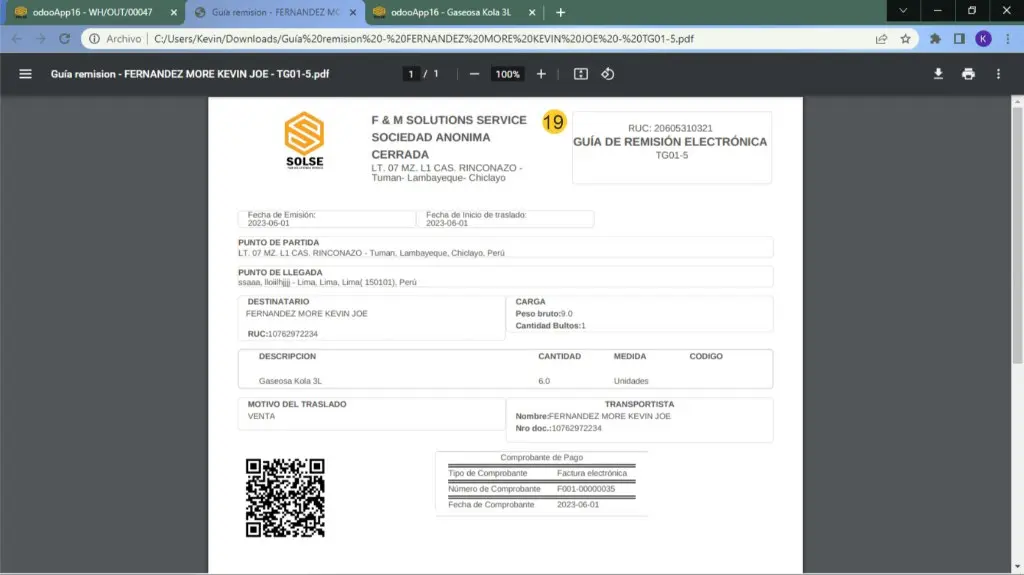
Task: Print the Guía remisión document
Action: (x=968, y=74)
